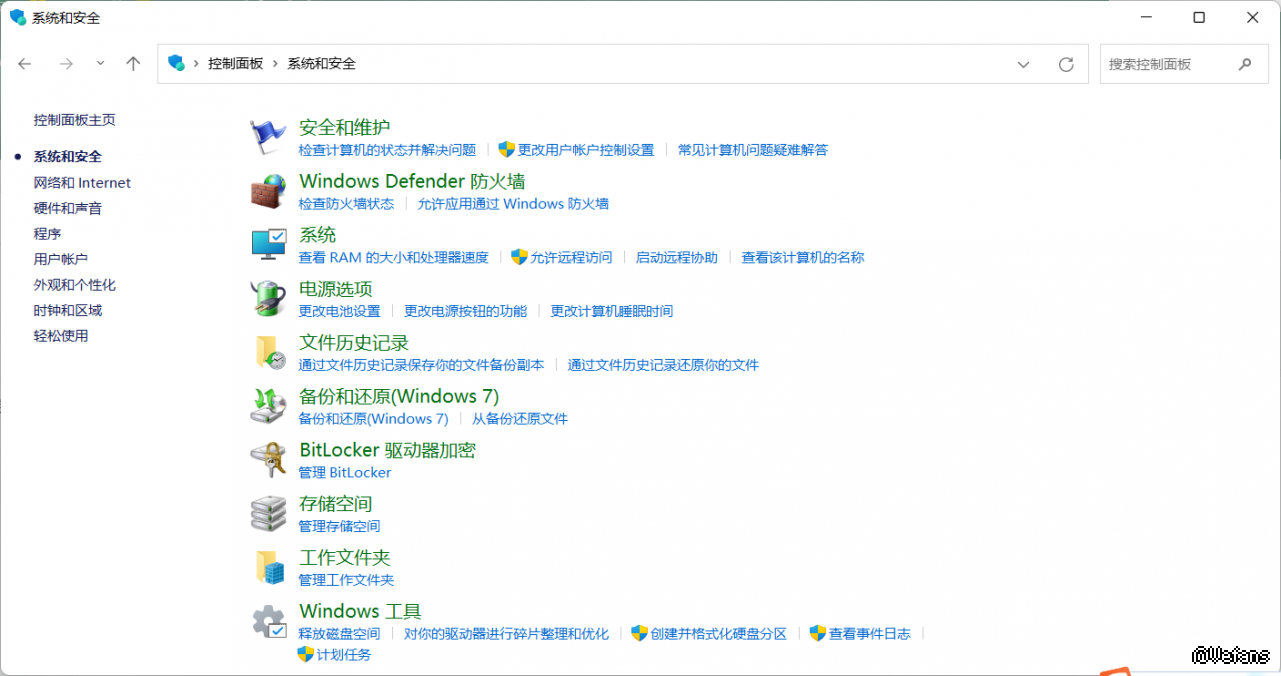This screenshot has height=676, width=1281.
Task: Click the 备份和还原 drive icon
Action: coord(268,406)
